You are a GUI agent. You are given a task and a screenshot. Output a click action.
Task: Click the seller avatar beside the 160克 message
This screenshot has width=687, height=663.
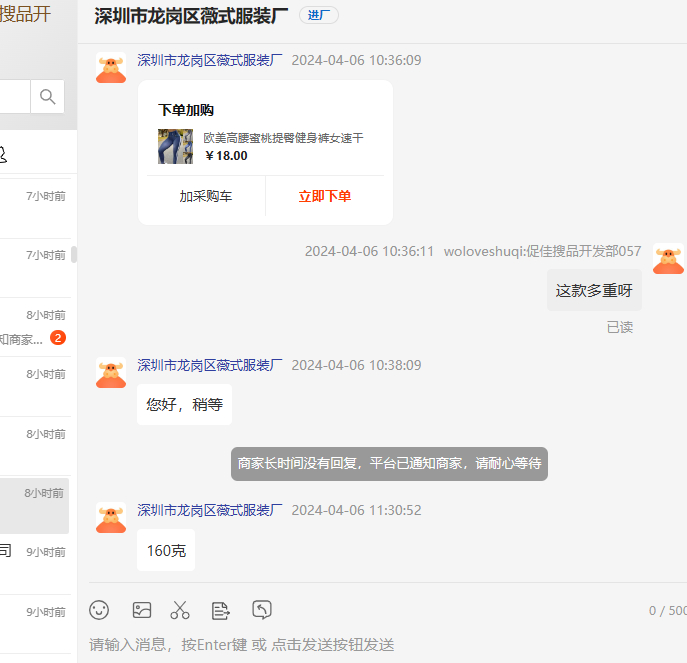click(x=111, y=518)
